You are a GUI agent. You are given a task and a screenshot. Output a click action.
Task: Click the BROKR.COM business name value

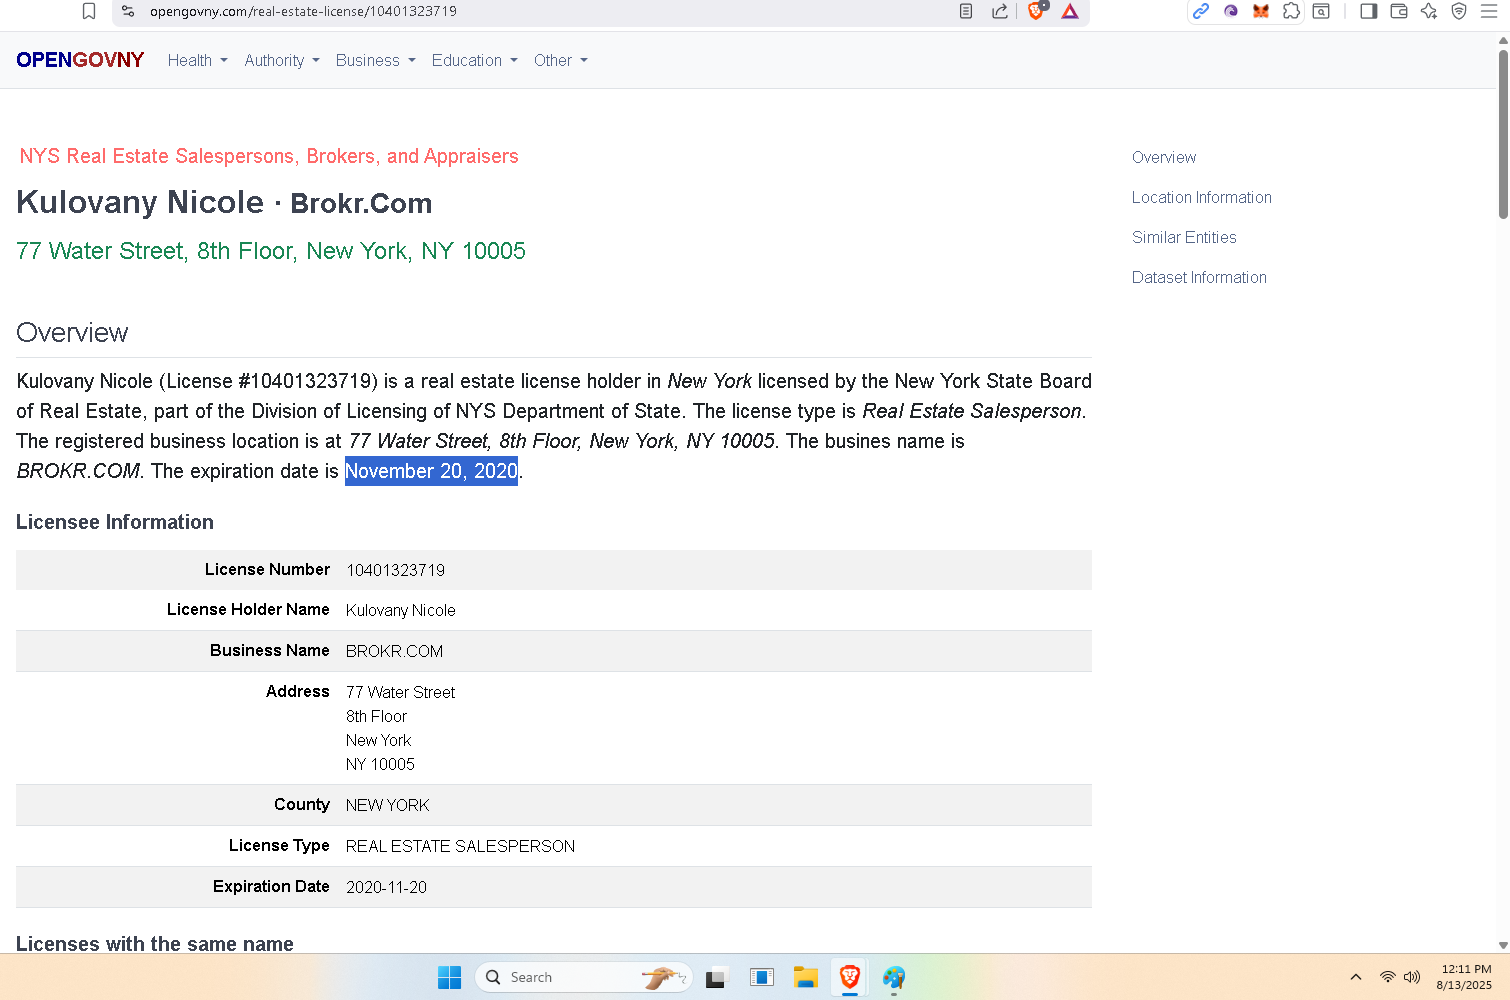click(394, 651)
